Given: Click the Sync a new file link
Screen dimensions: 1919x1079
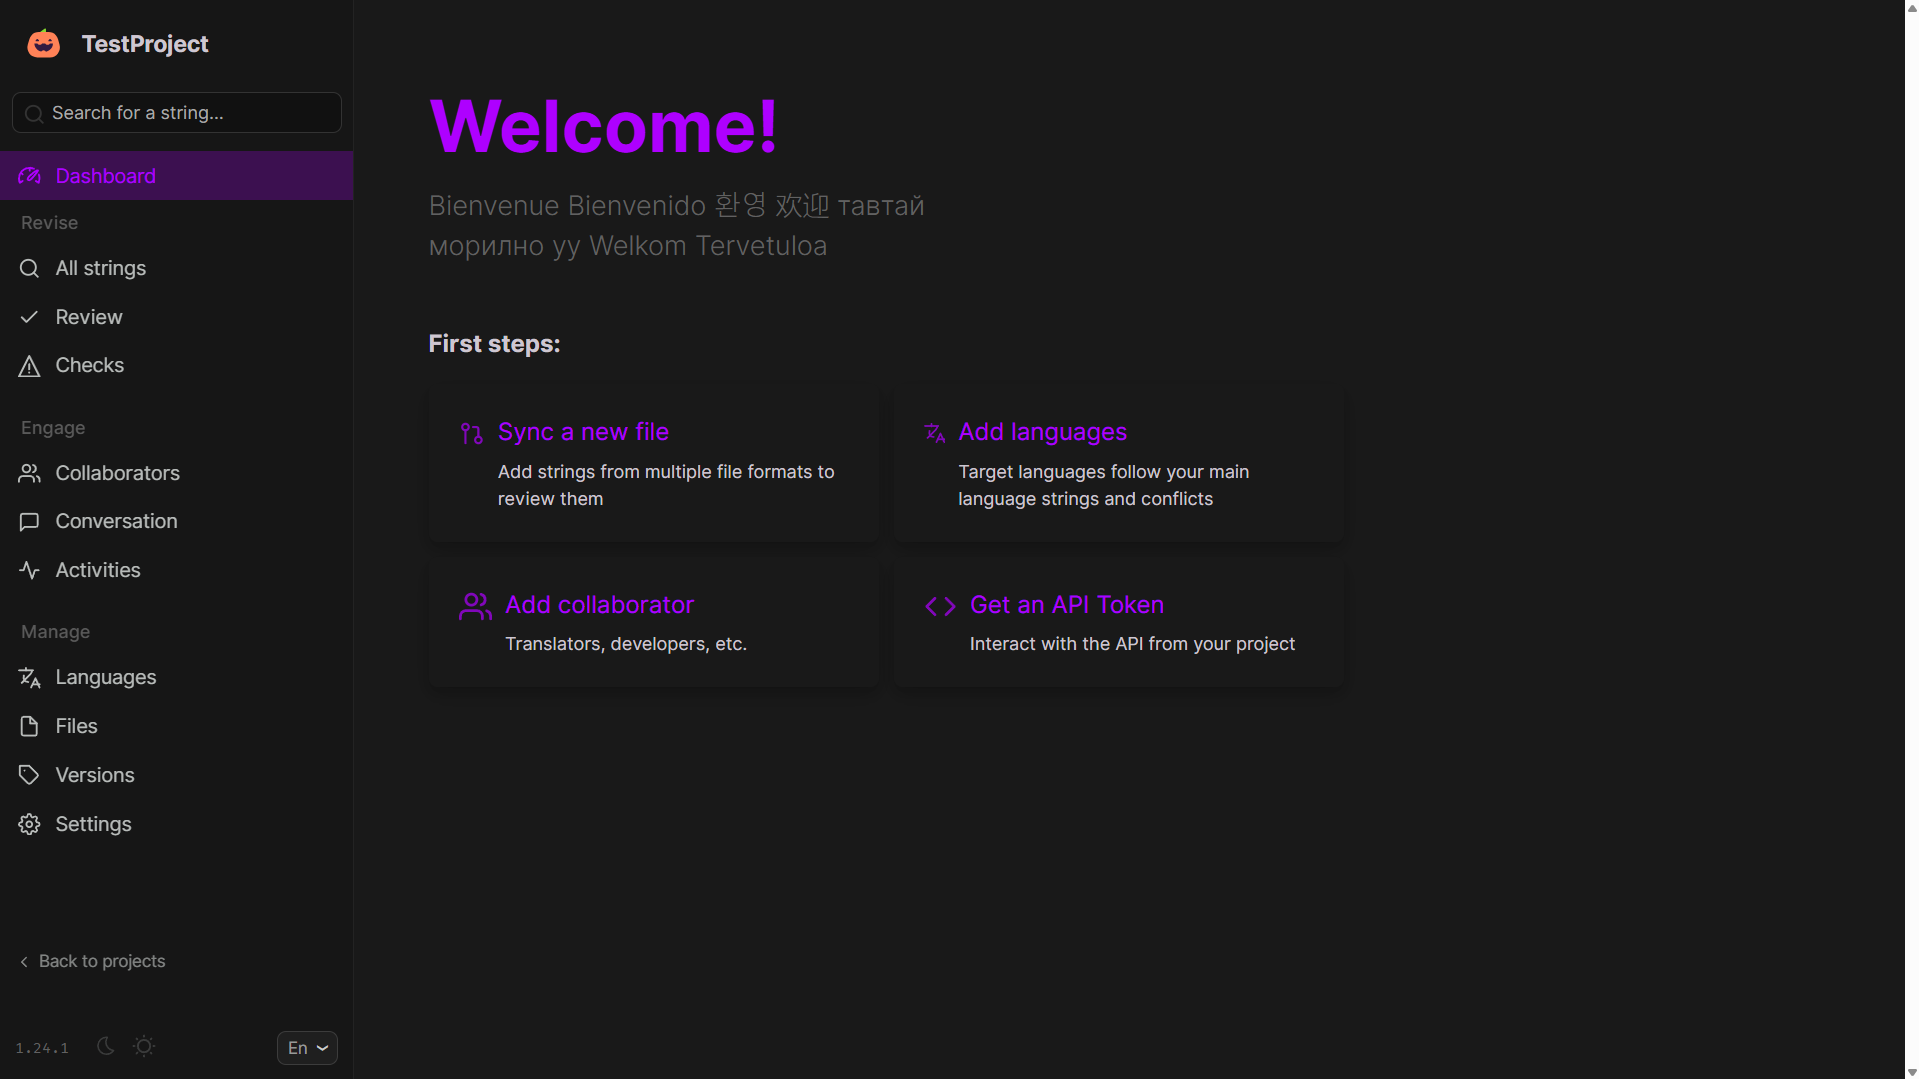Looking at the screenshot, I should [x=583, y=432].
